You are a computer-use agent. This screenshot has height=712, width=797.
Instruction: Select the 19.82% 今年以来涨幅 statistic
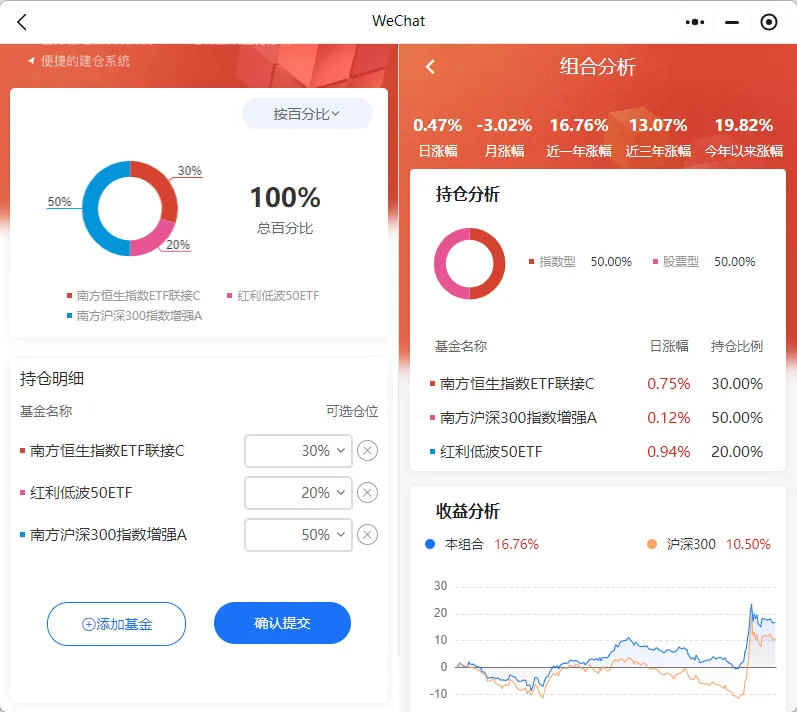tap(744, 137)
